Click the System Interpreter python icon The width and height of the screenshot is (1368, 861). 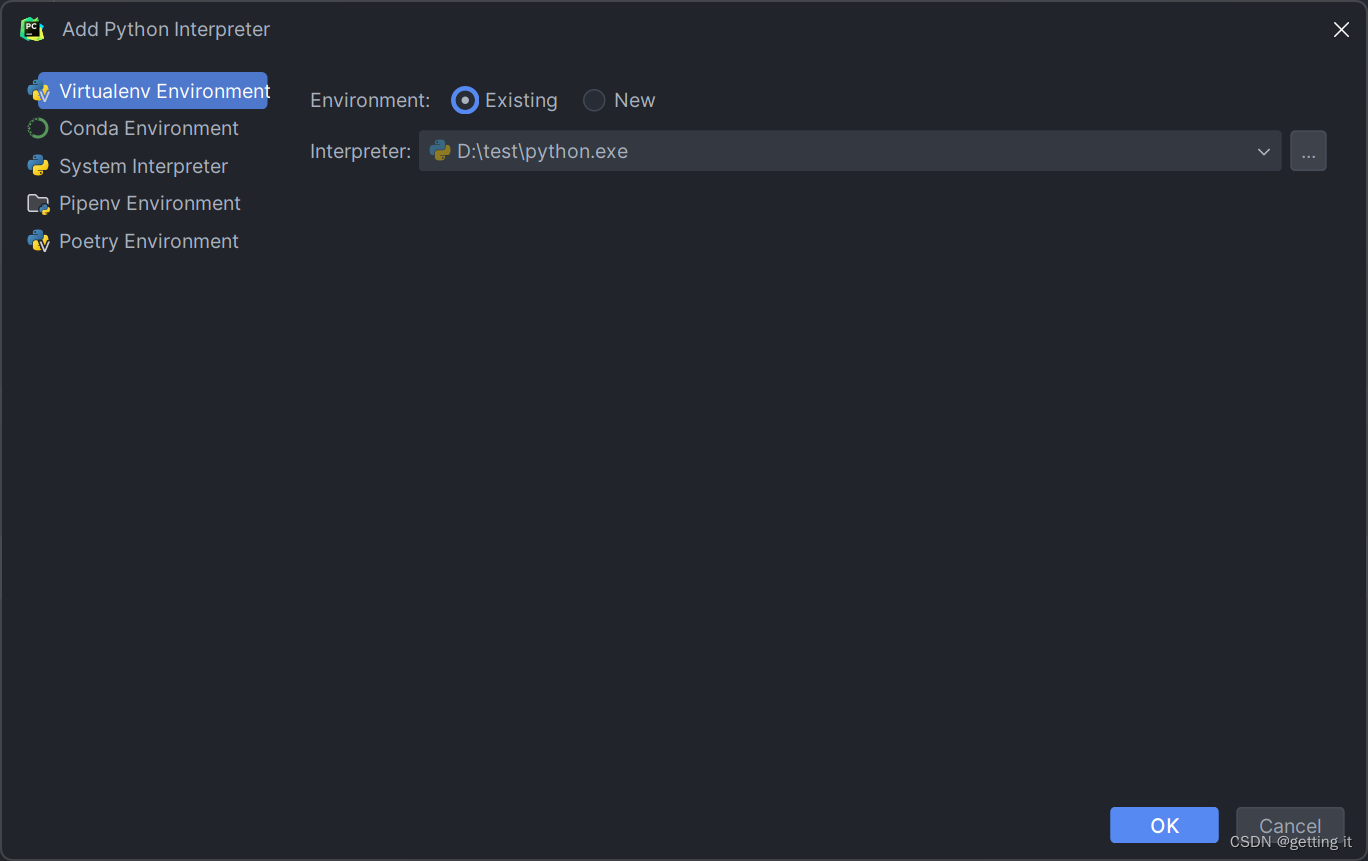tap(38, 166)
